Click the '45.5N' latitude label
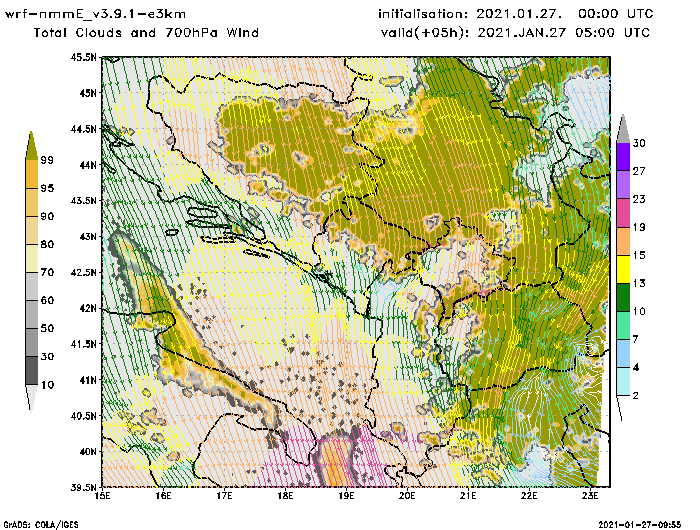Image resolution: width=700 pixels, height=530 pixels. pos(83,57)
